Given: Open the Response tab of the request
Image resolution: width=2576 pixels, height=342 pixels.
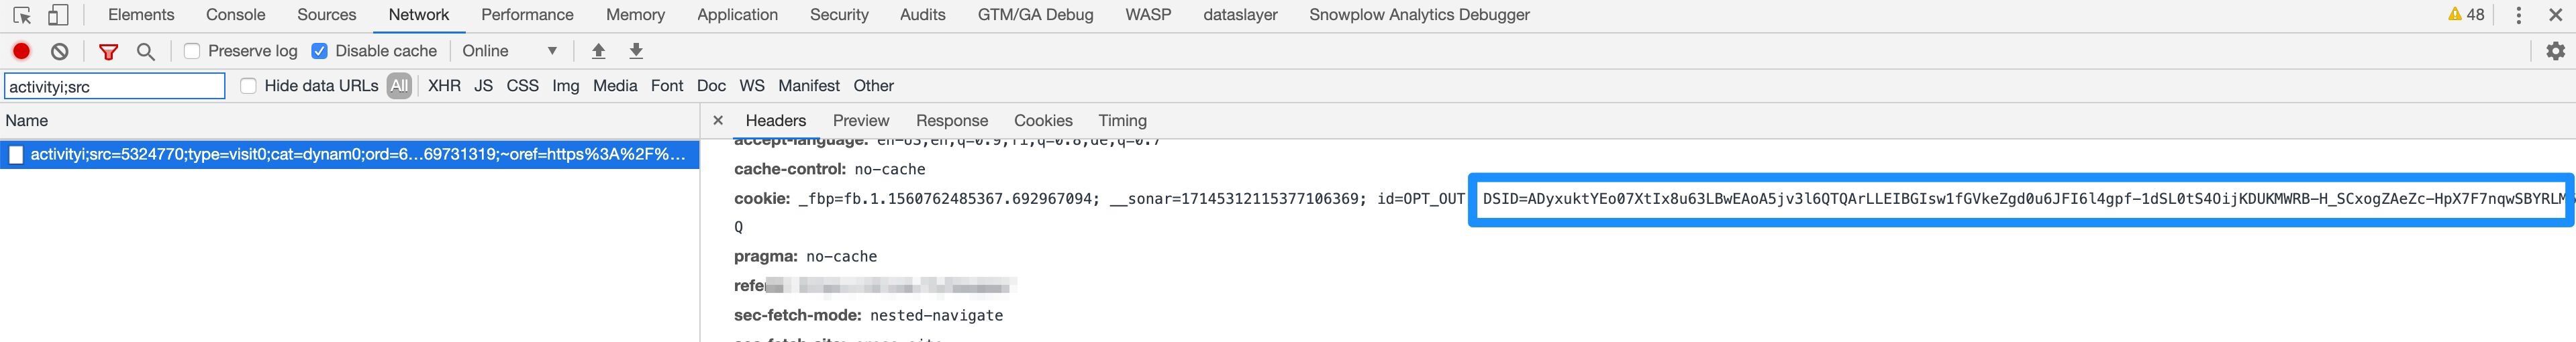Looking at the screenshot, I should [x=951, y=120].
